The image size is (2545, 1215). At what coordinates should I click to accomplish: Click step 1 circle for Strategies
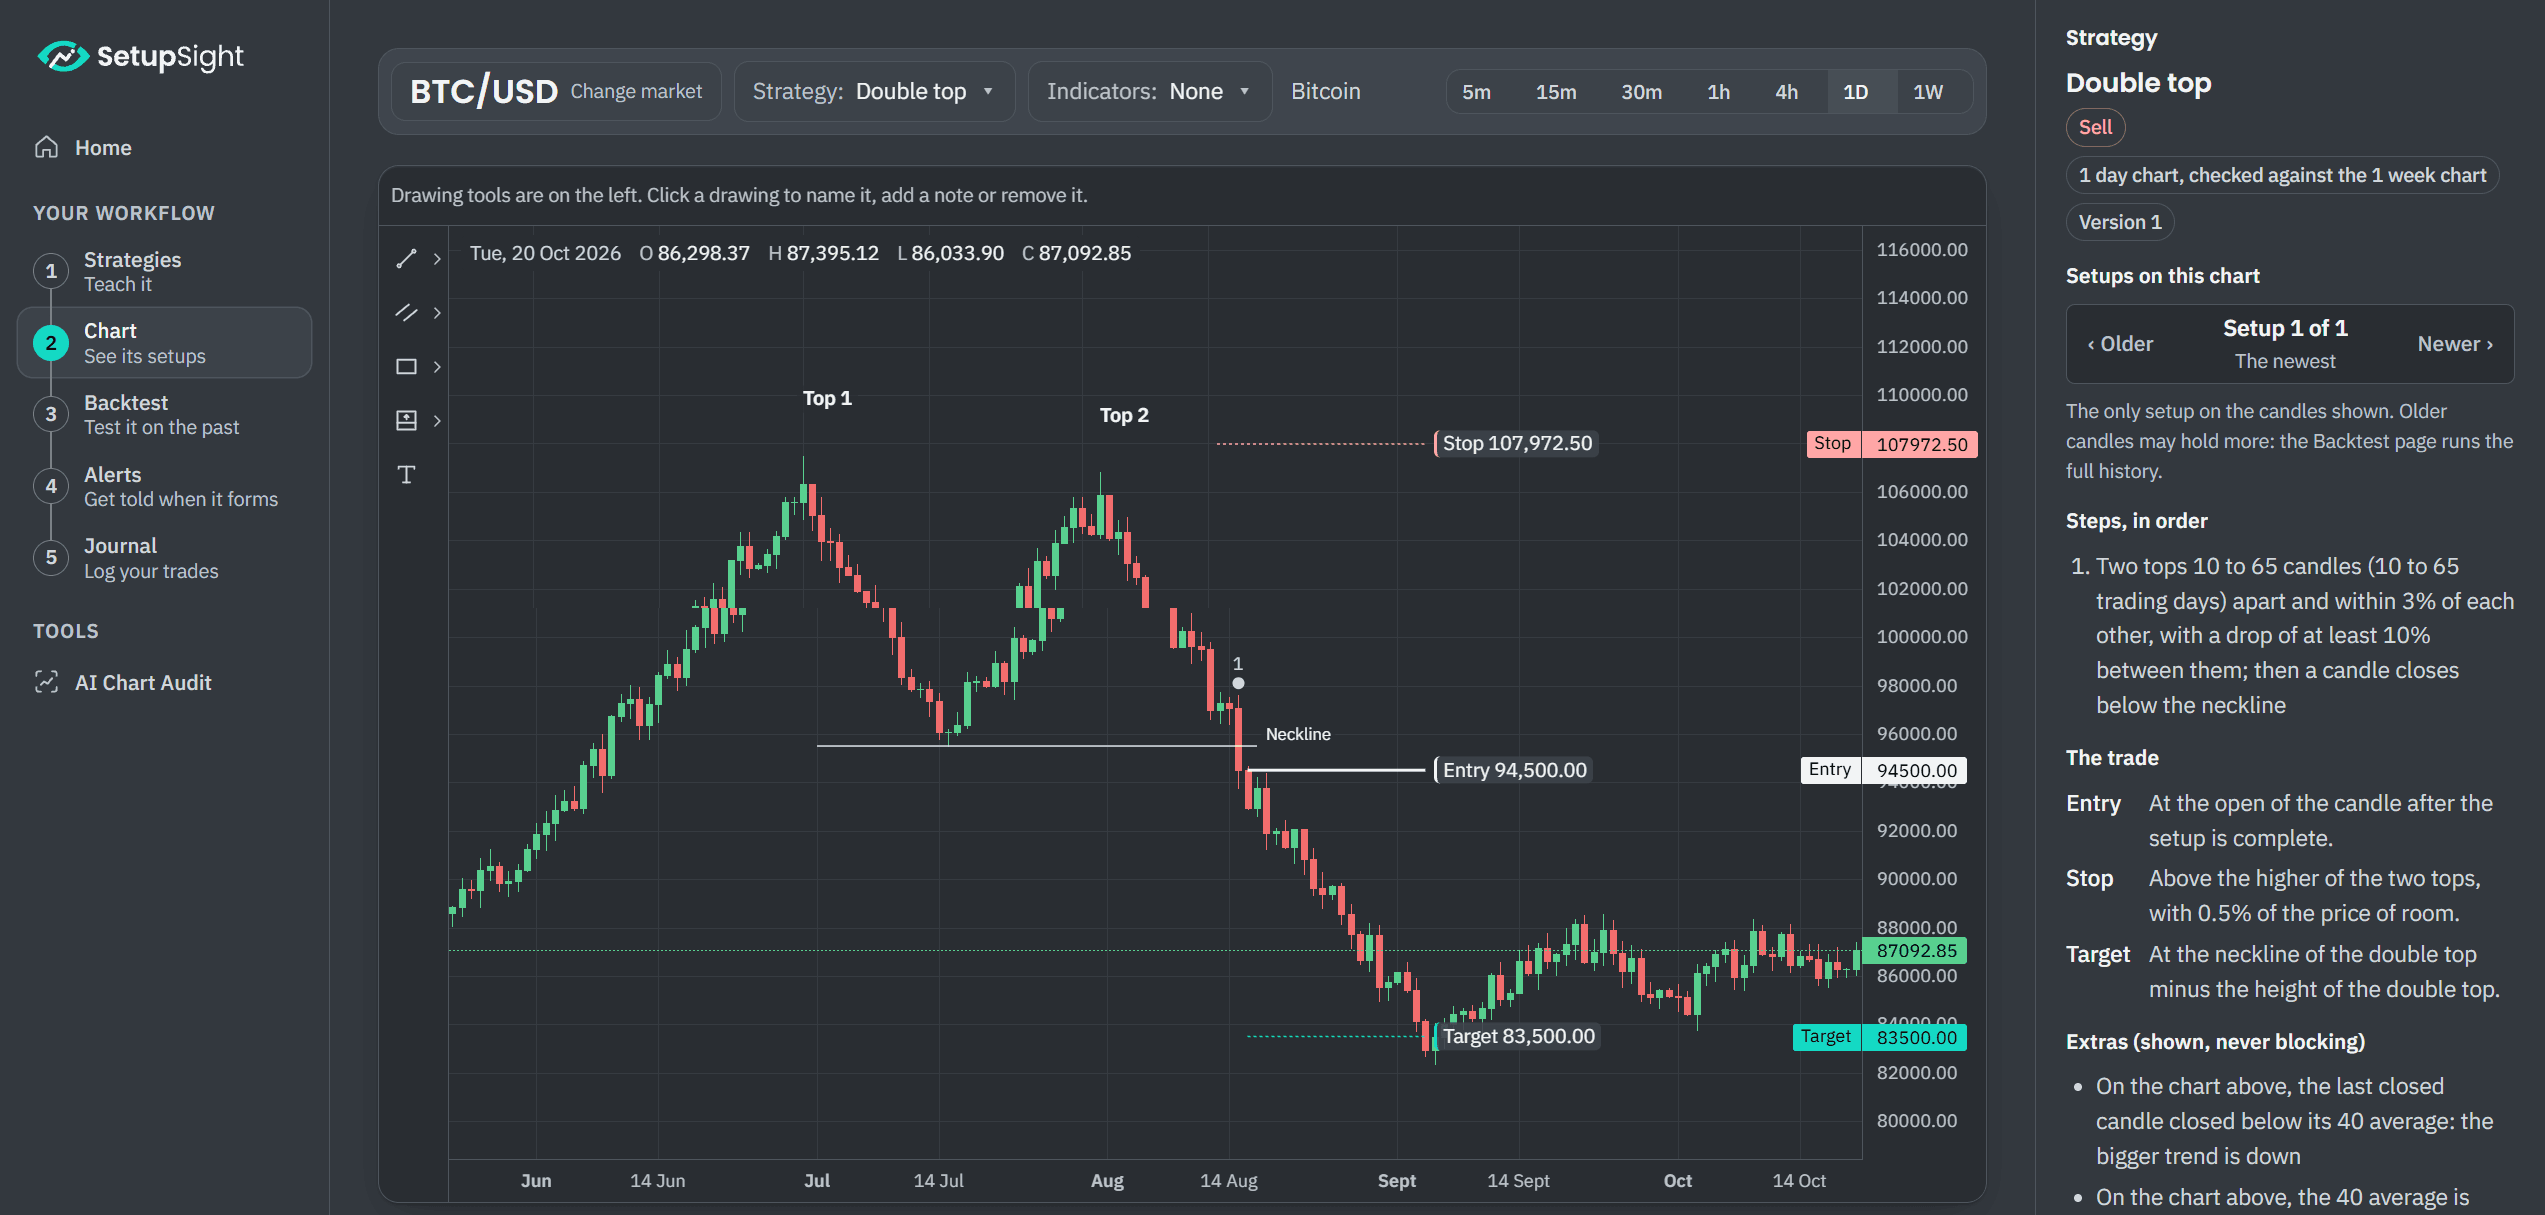pos(51,271)
